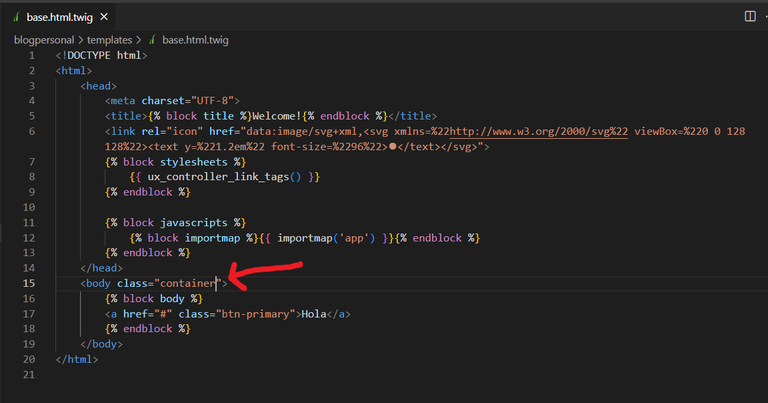Click the block stylesheets tag
This screenshot has height=403, width=768.
175,162
